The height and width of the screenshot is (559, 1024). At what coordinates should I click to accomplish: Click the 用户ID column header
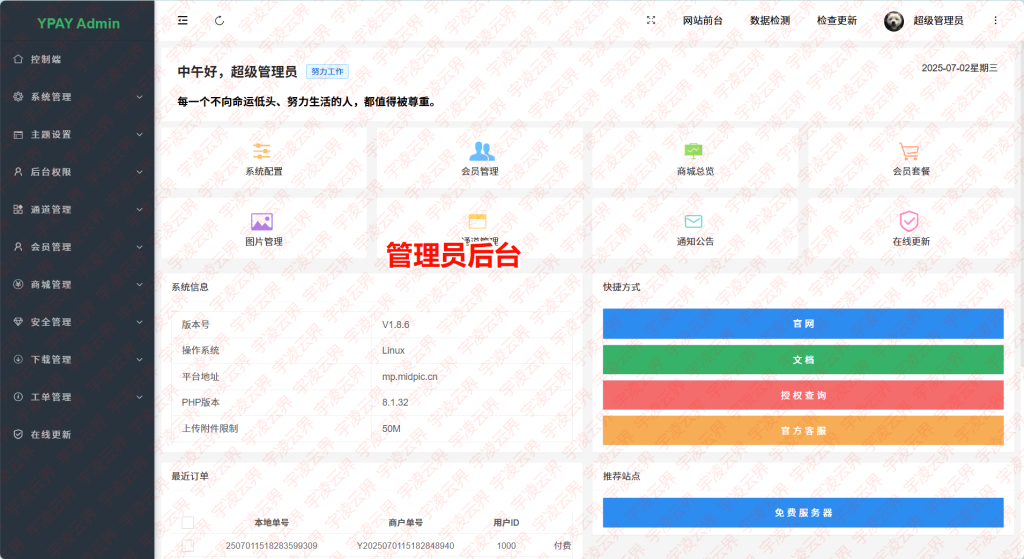click(x=506, y=522)
